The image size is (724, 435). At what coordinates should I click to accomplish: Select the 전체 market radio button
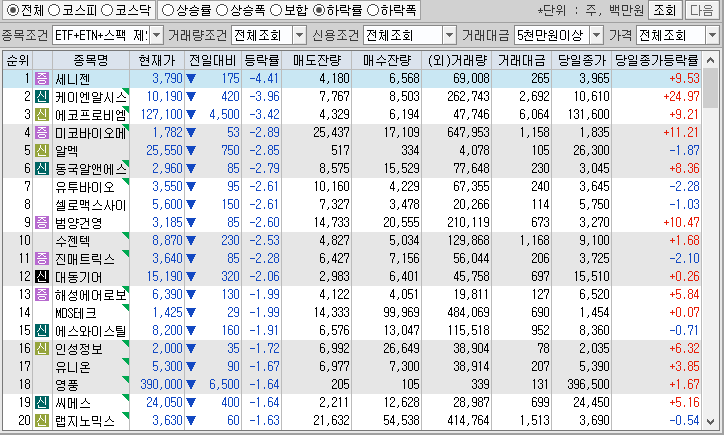coord(12,10)
